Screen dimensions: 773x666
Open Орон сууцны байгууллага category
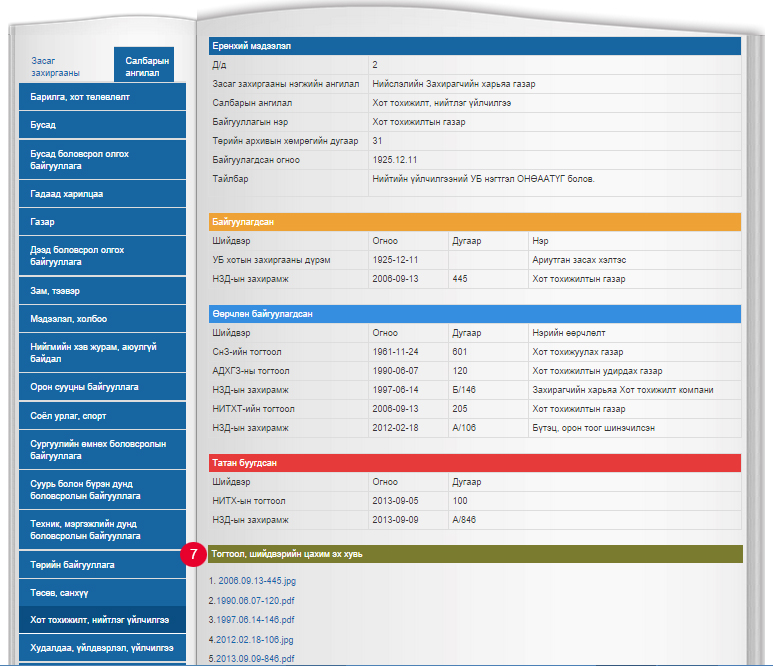pos(85,386)
